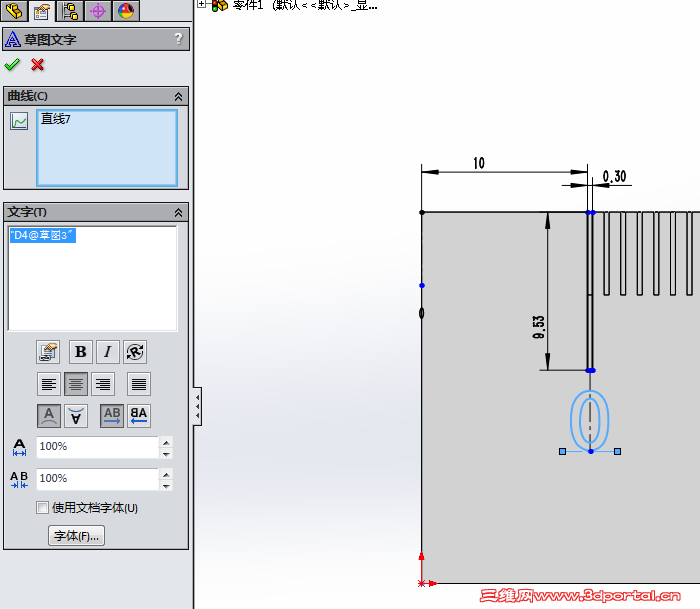Viewport: 700px width, 609px height.
Task: Increase the width factor value
Action: point(166,442)
